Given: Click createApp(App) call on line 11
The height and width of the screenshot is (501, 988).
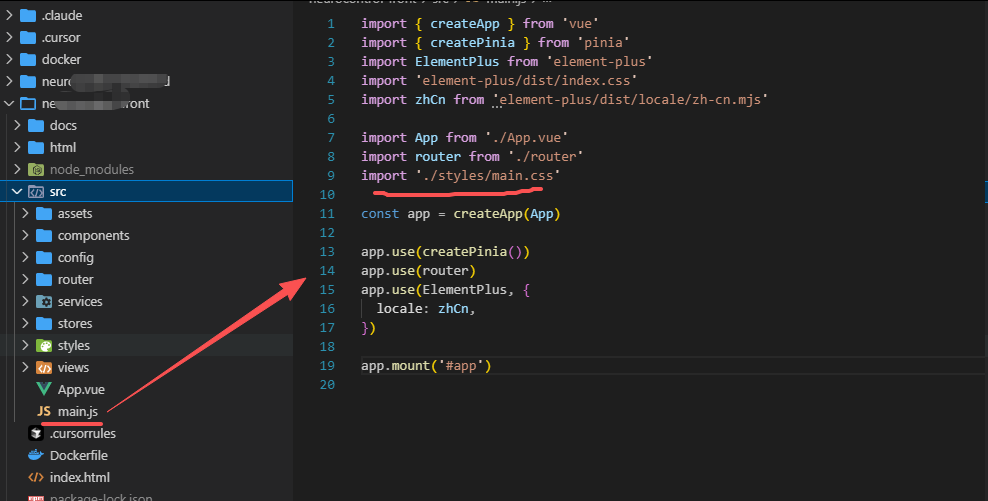Looking at the screenshot, I should [x=507, y=214].
